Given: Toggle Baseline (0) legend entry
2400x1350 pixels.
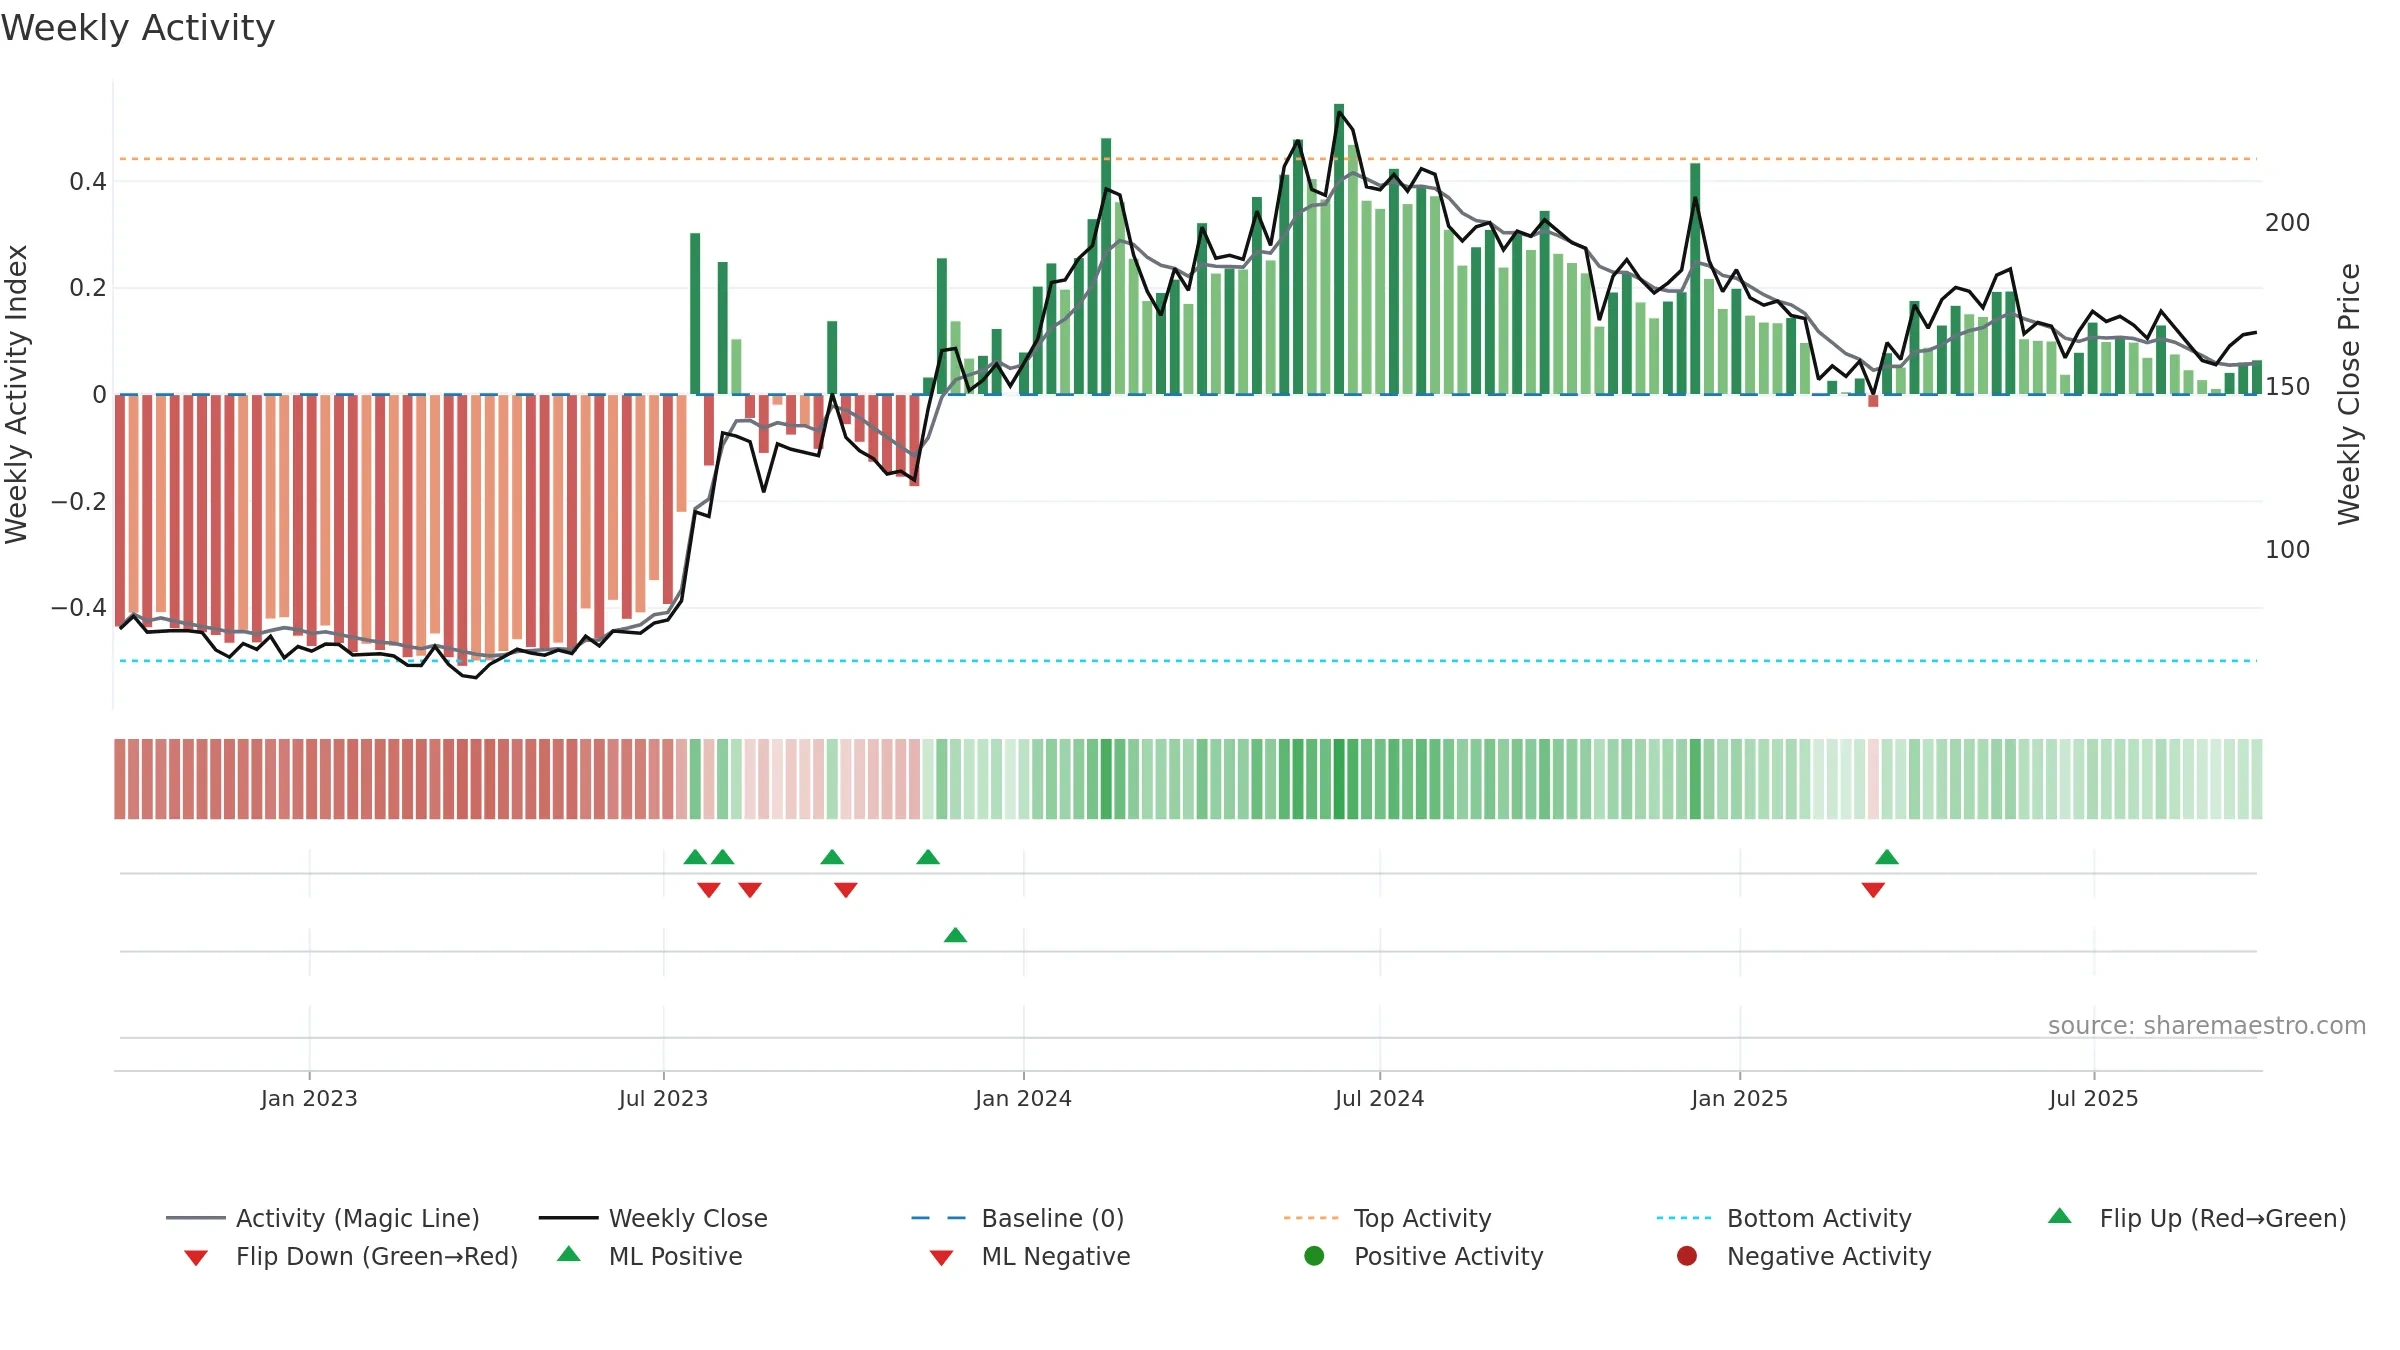Looking at the screenshot, I should click(x=1018, y=1218).
